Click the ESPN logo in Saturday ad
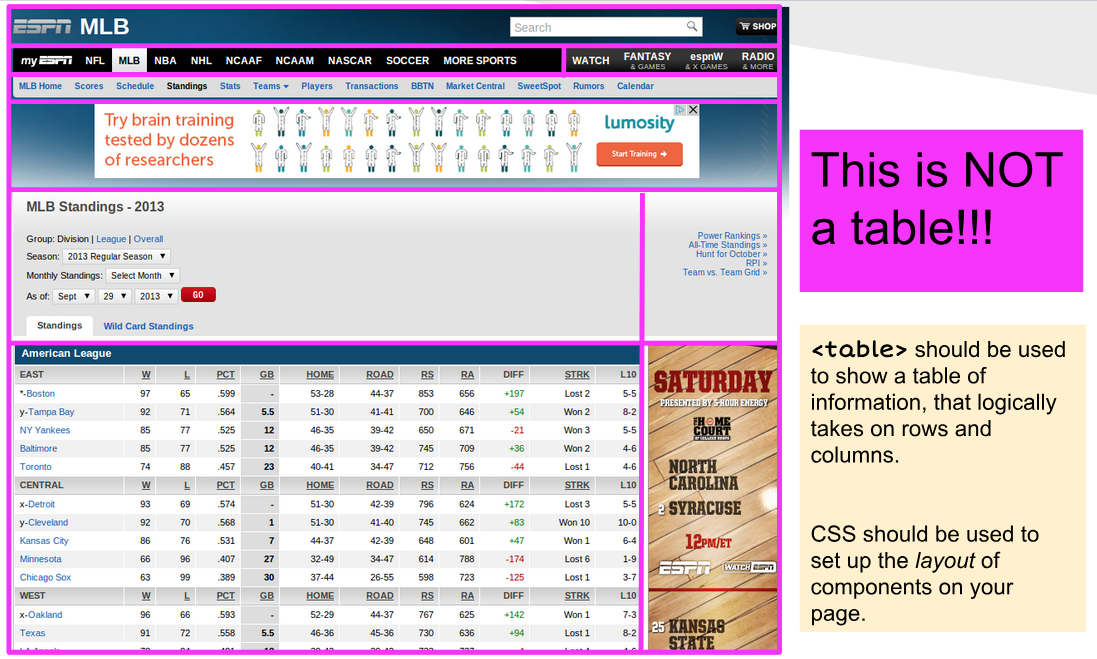Screen dimensions: 1097x659 pyautogui.click(x=685, y=567)
